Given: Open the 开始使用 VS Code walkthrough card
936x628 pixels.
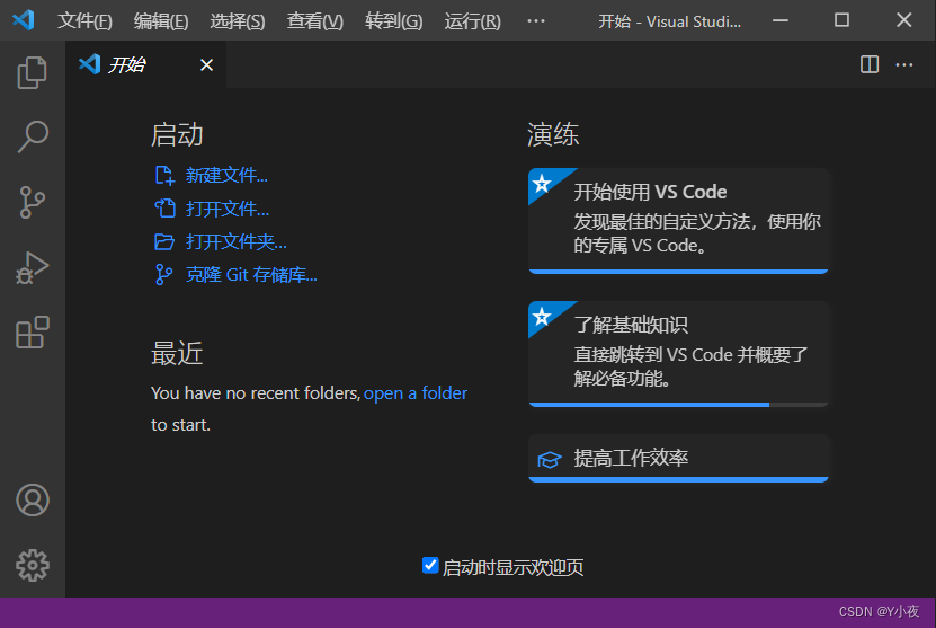Looking at the screenshot, I should point(678,221).
